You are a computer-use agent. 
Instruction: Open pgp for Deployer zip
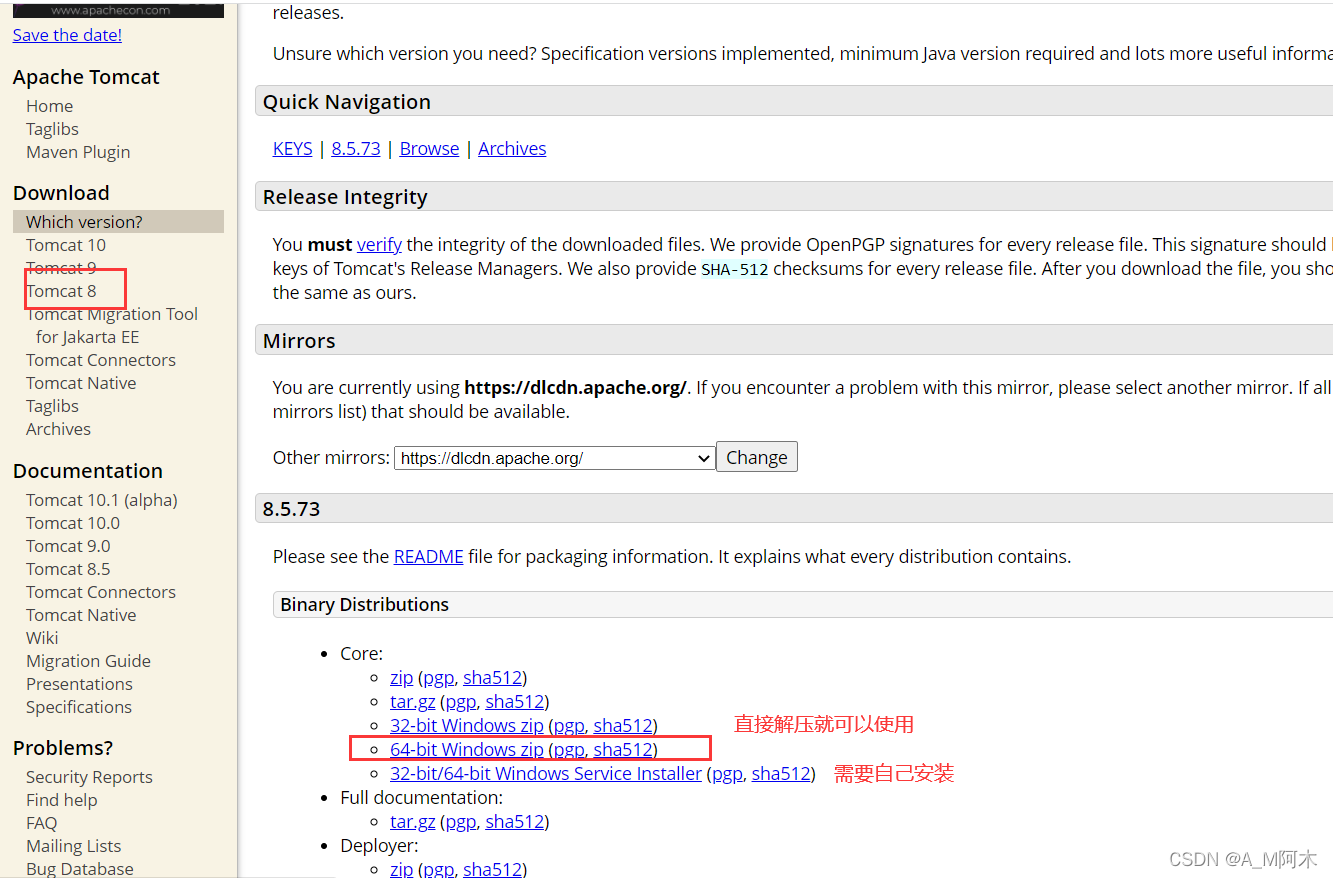point(439,869)
